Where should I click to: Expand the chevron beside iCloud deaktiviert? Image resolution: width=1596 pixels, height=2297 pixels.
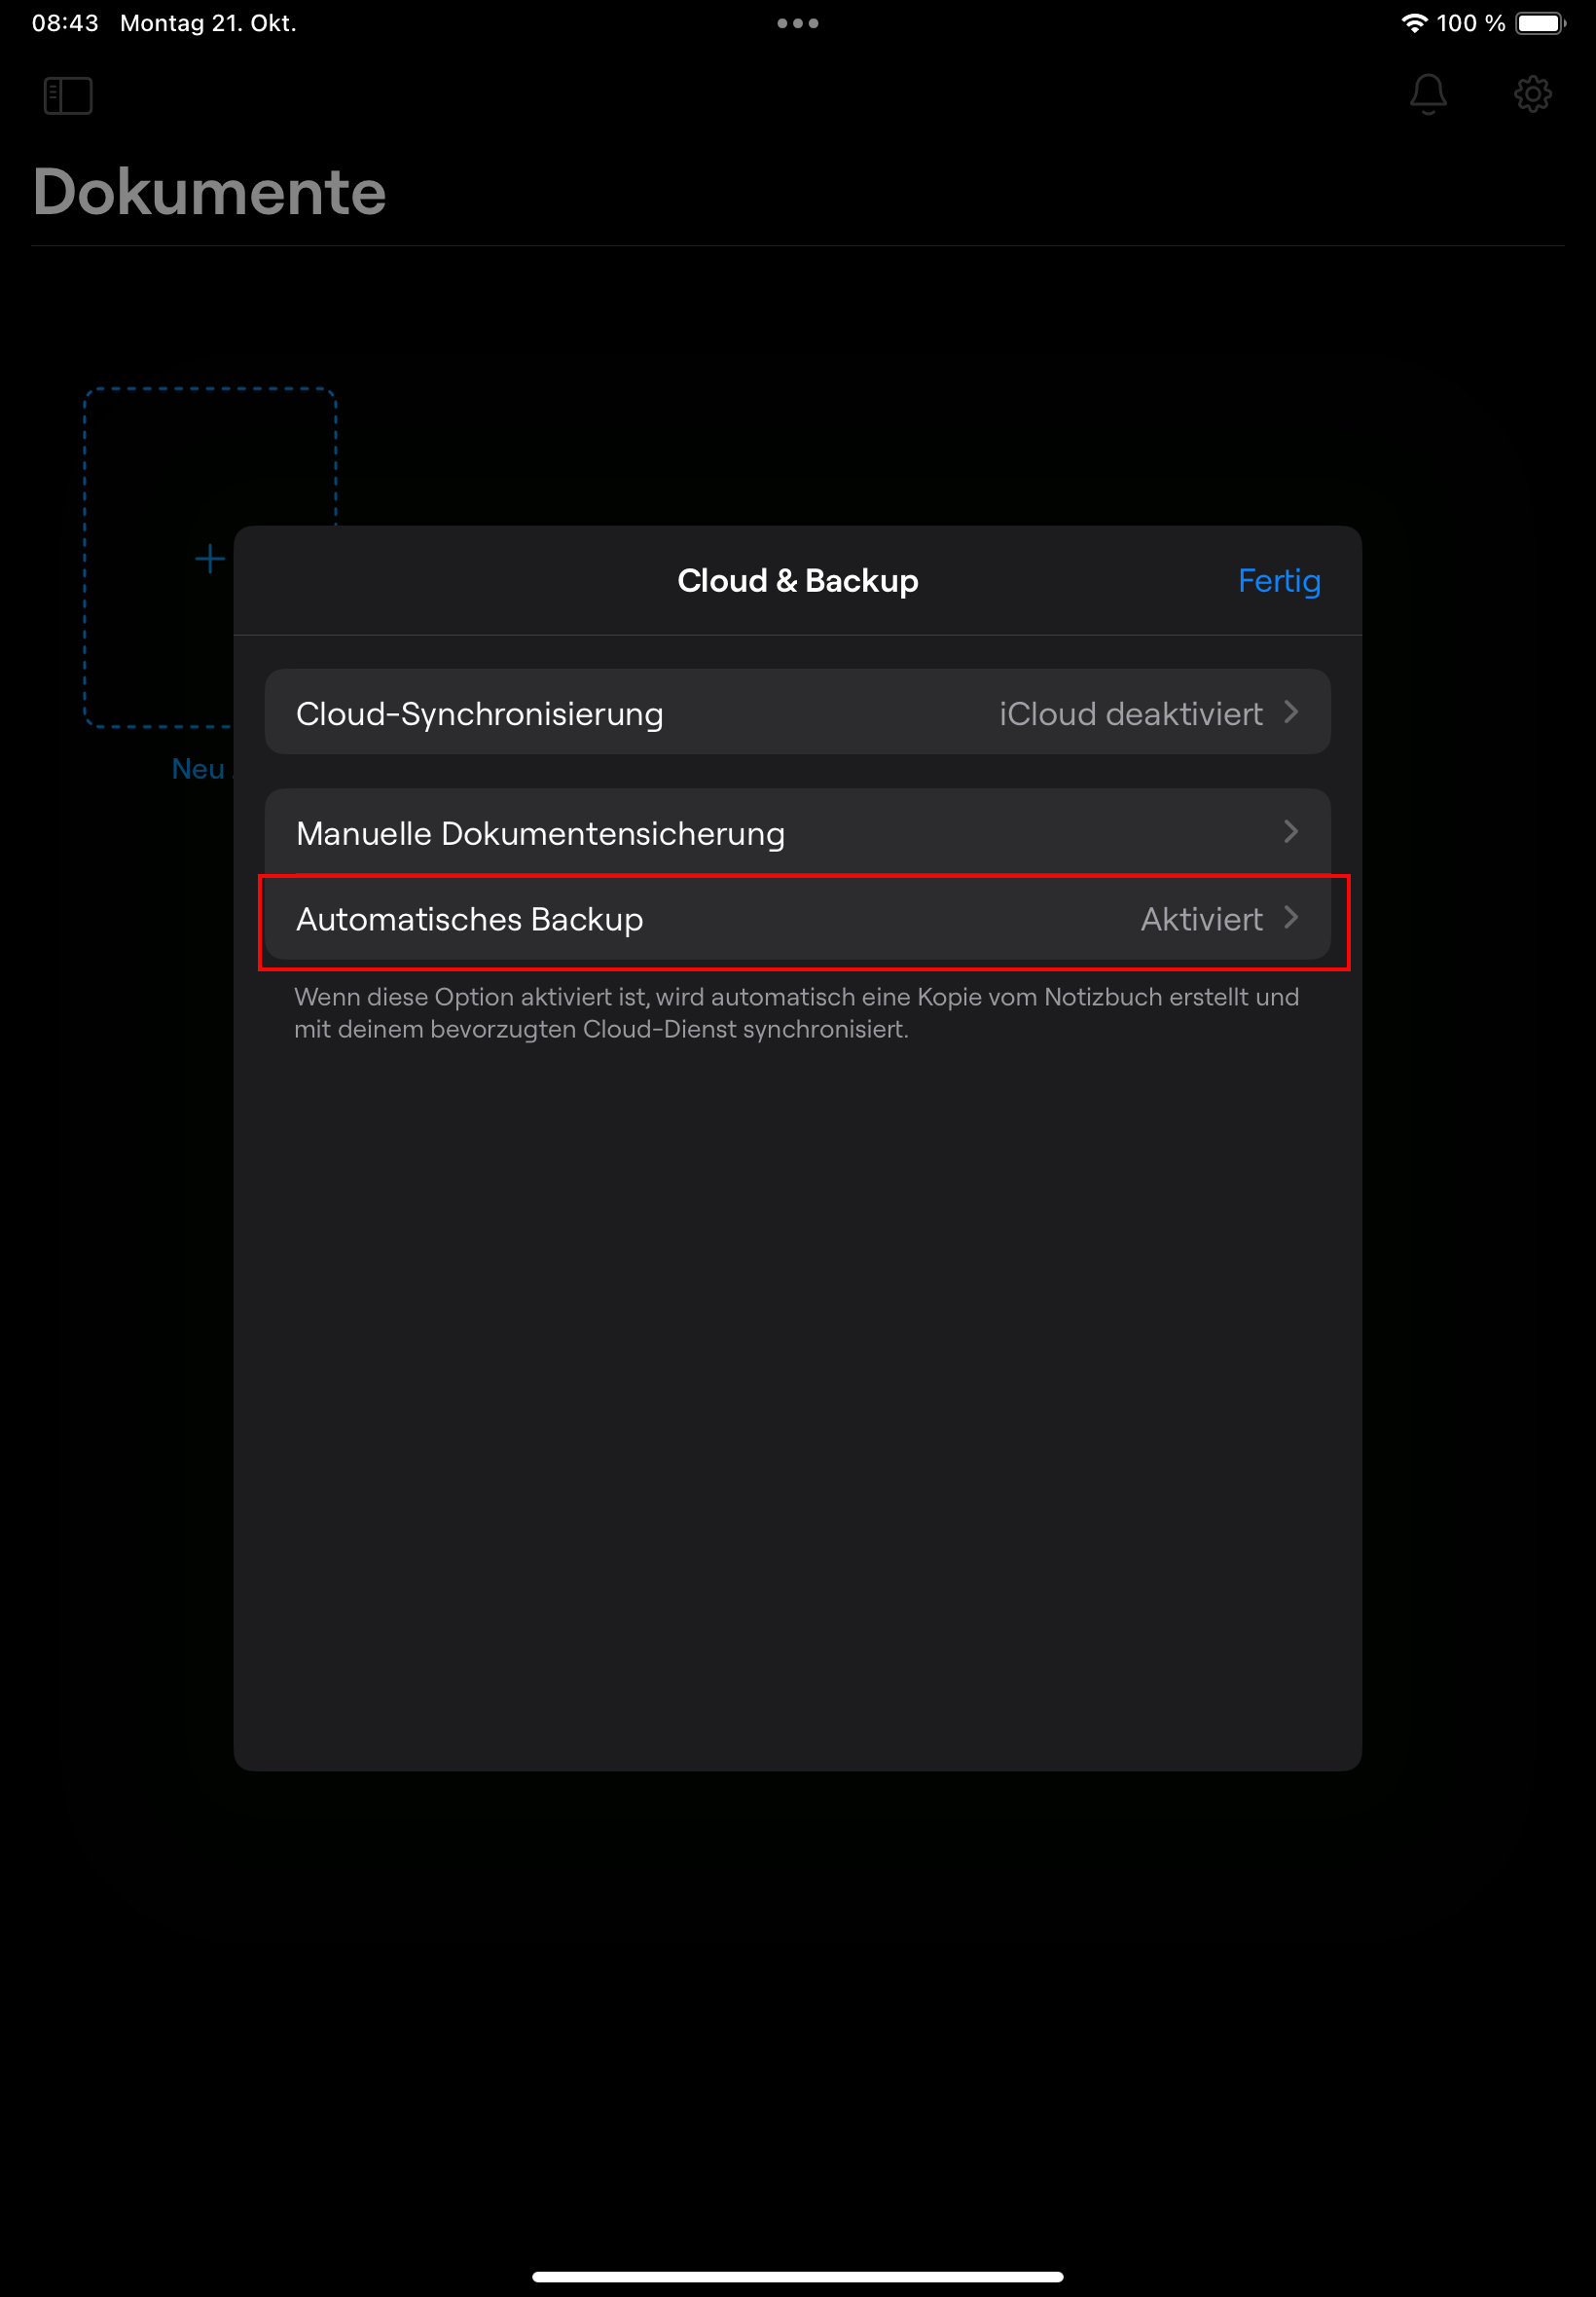[x=1291, y=712]
